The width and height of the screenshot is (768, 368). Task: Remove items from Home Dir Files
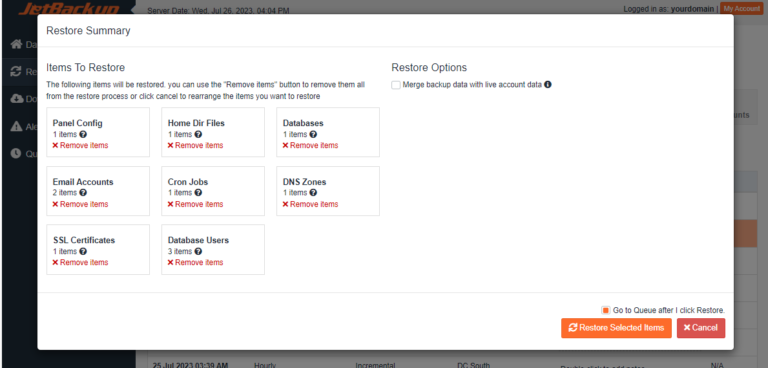click(x=195, y=146)
